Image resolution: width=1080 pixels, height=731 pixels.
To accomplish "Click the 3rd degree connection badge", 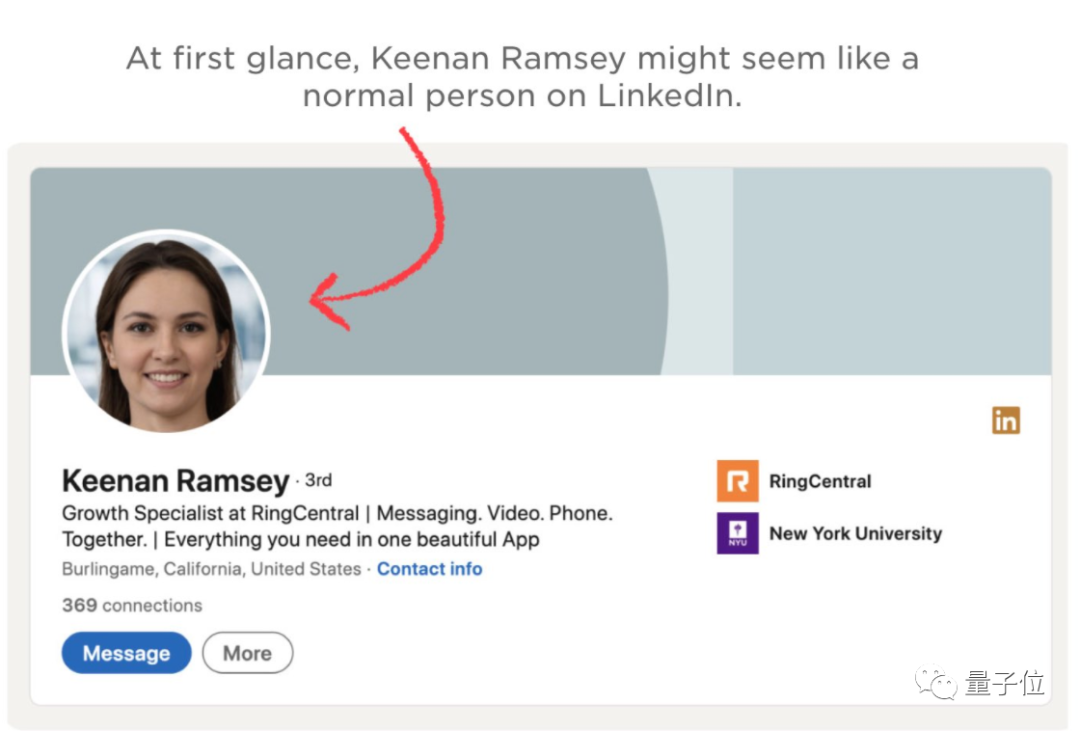I will point(318,480).
